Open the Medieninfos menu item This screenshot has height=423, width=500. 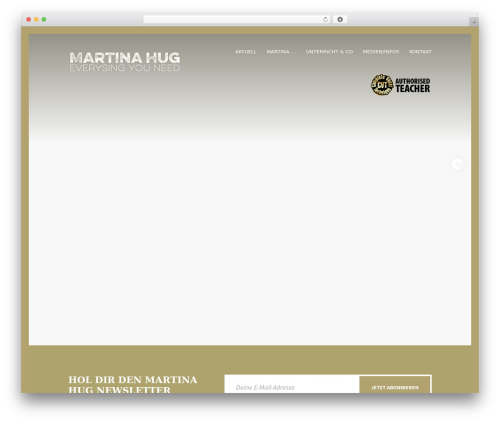coord(381,52)
